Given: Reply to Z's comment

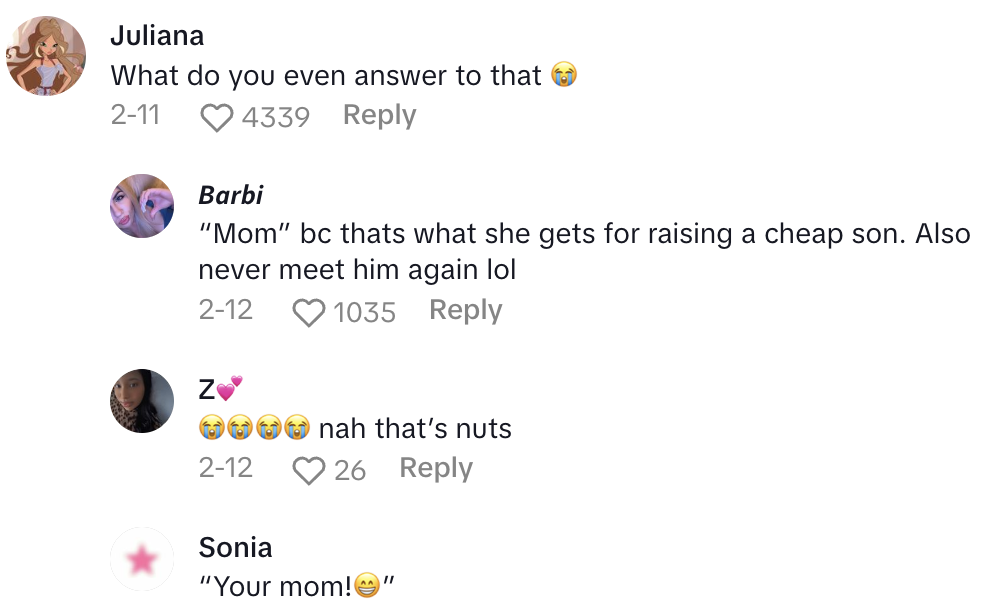Looking at the screenshot, I should [435, 468].
